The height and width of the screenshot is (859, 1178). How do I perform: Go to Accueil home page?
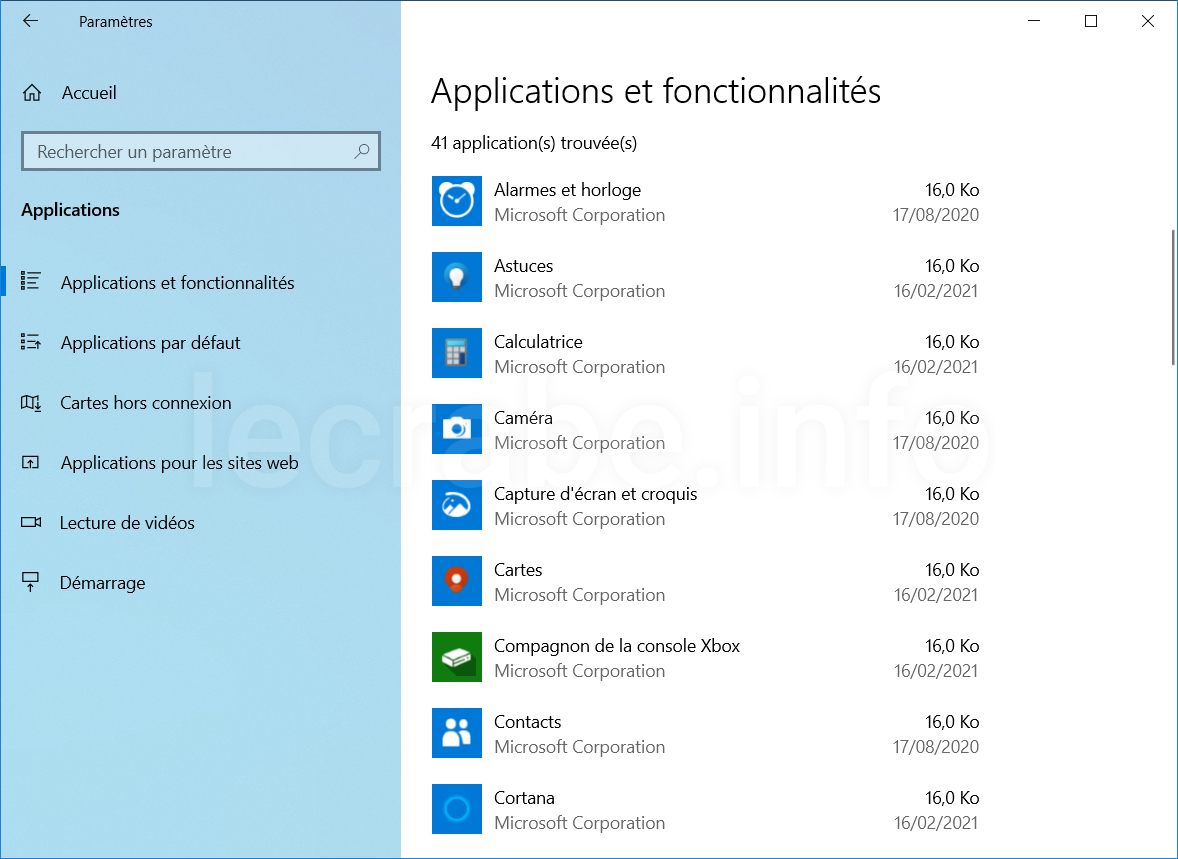coord(89,93)
